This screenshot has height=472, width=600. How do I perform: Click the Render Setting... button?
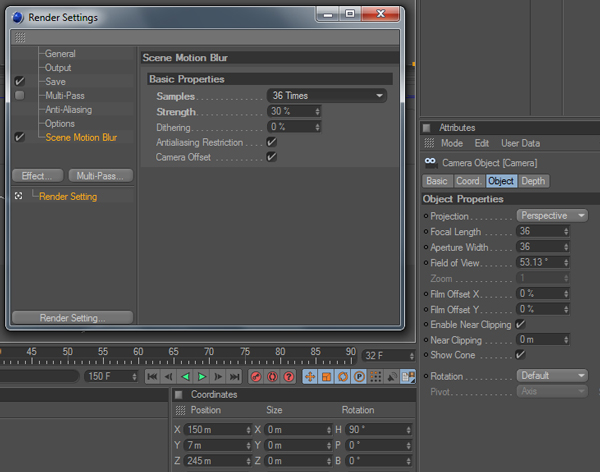(72, 318)
